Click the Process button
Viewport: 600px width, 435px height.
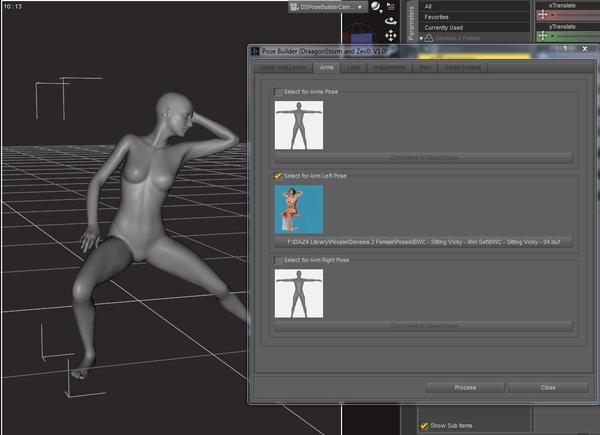coord(465,387)
